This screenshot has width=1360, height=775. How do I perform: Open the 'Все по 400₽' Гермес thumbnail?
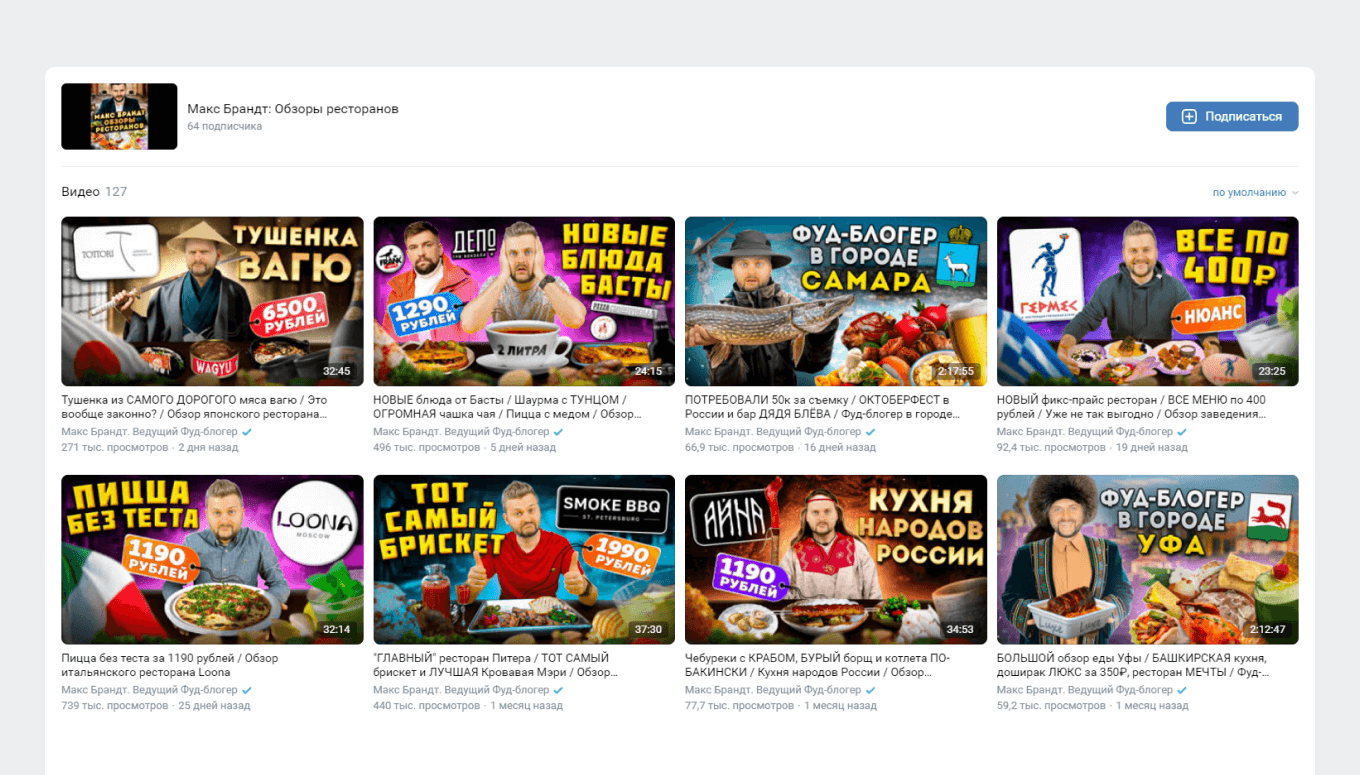pos(1147,301)
